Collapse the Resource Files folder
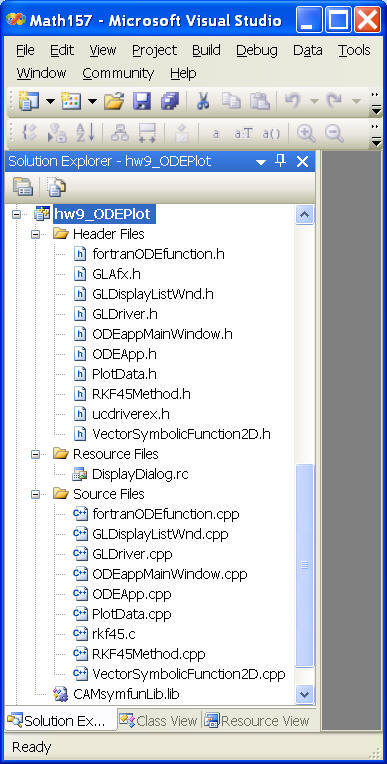 point(36,454)
